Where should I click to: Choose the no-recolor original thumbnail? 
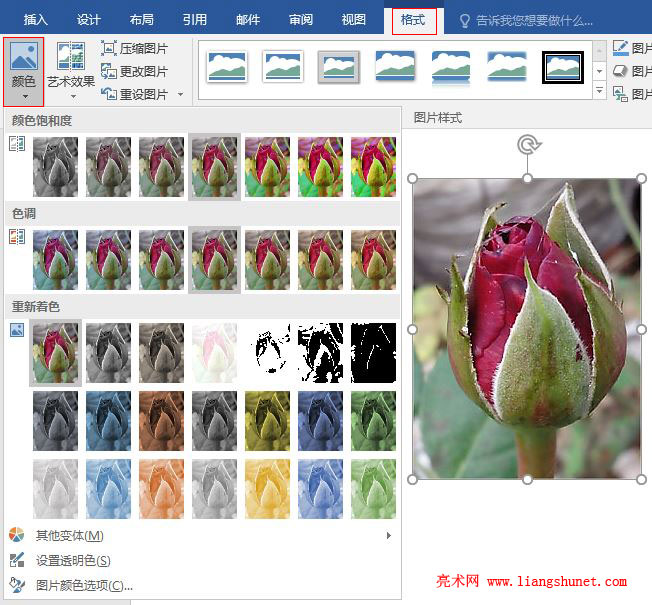[55, 353]
